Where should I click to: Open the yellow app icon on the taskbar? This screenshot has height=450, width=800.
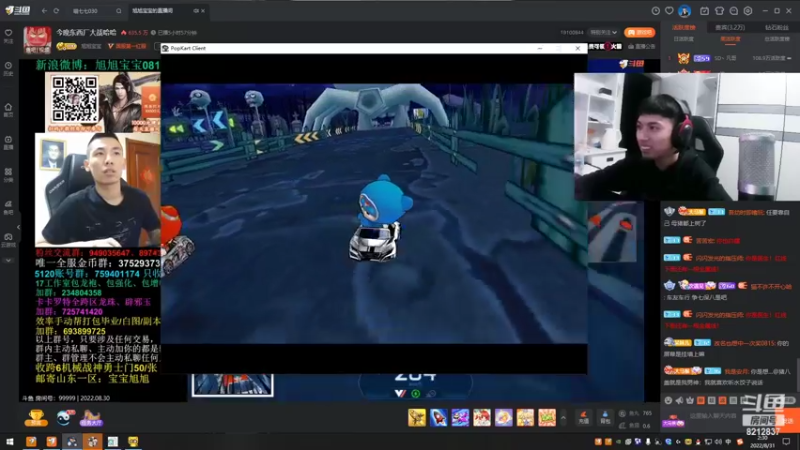pyautogui.click(x=133, y=441)
